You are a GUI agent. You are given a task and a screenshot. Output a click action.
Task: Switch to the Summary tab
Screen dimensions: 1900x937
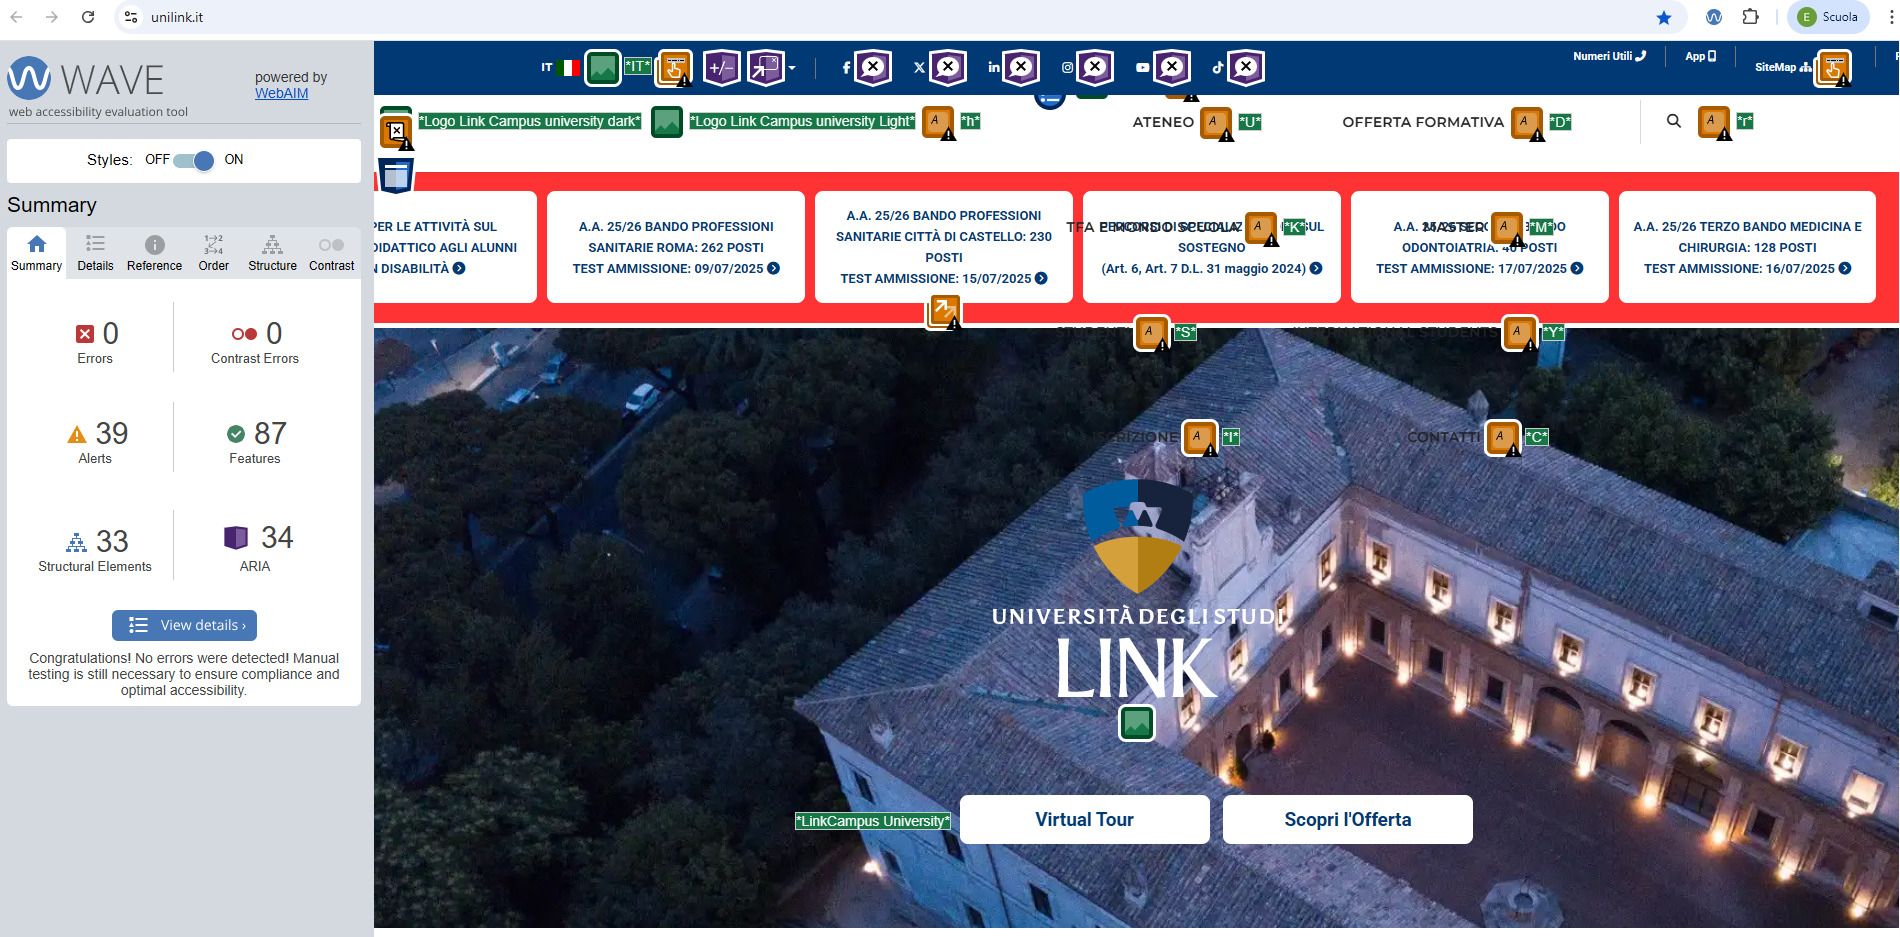click(36, 253)
